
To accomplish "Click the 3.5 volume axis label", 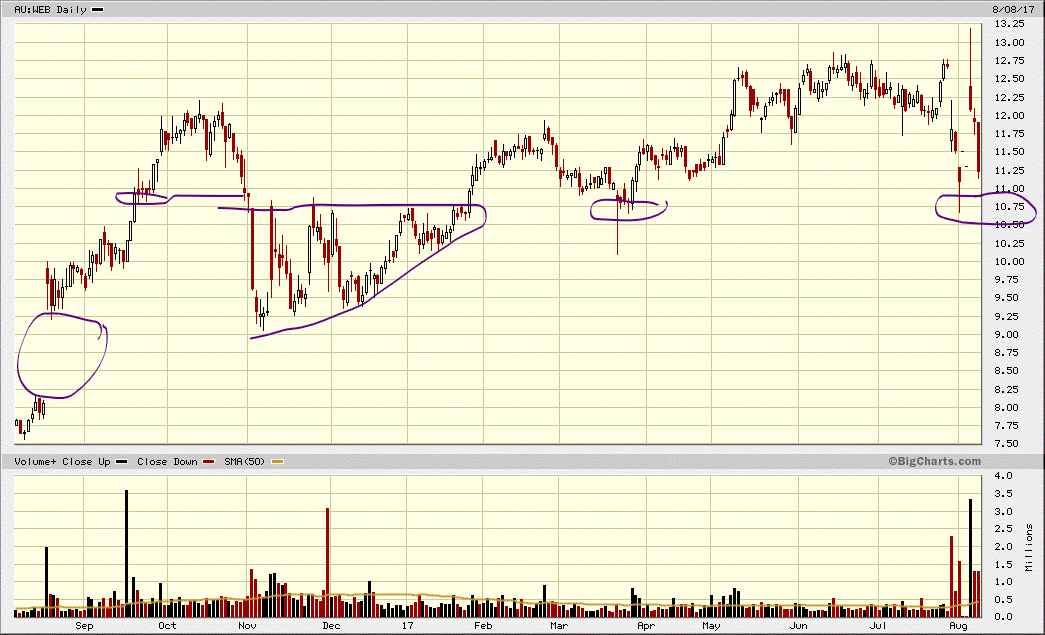I will point(1004,493).
